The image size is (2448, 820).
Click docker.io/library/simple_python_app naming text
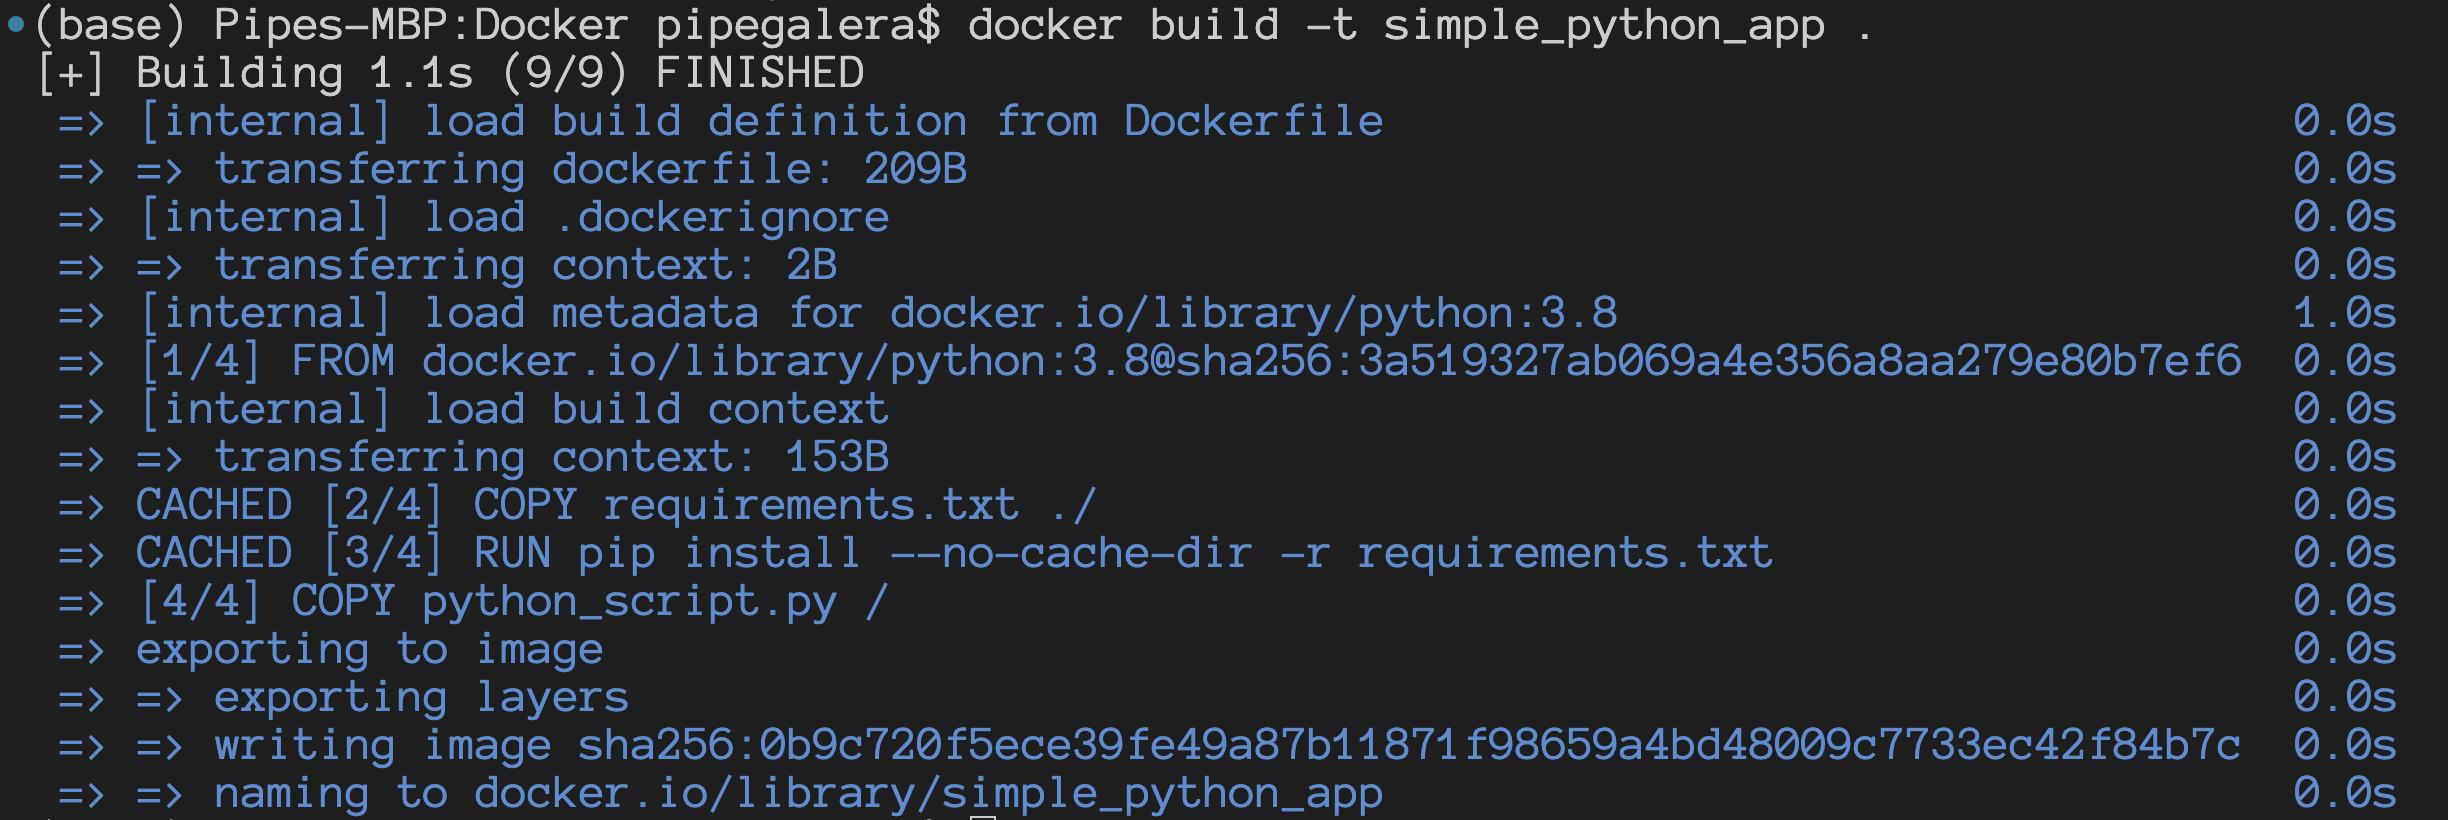pyautogui.click(x=929, y=793)
